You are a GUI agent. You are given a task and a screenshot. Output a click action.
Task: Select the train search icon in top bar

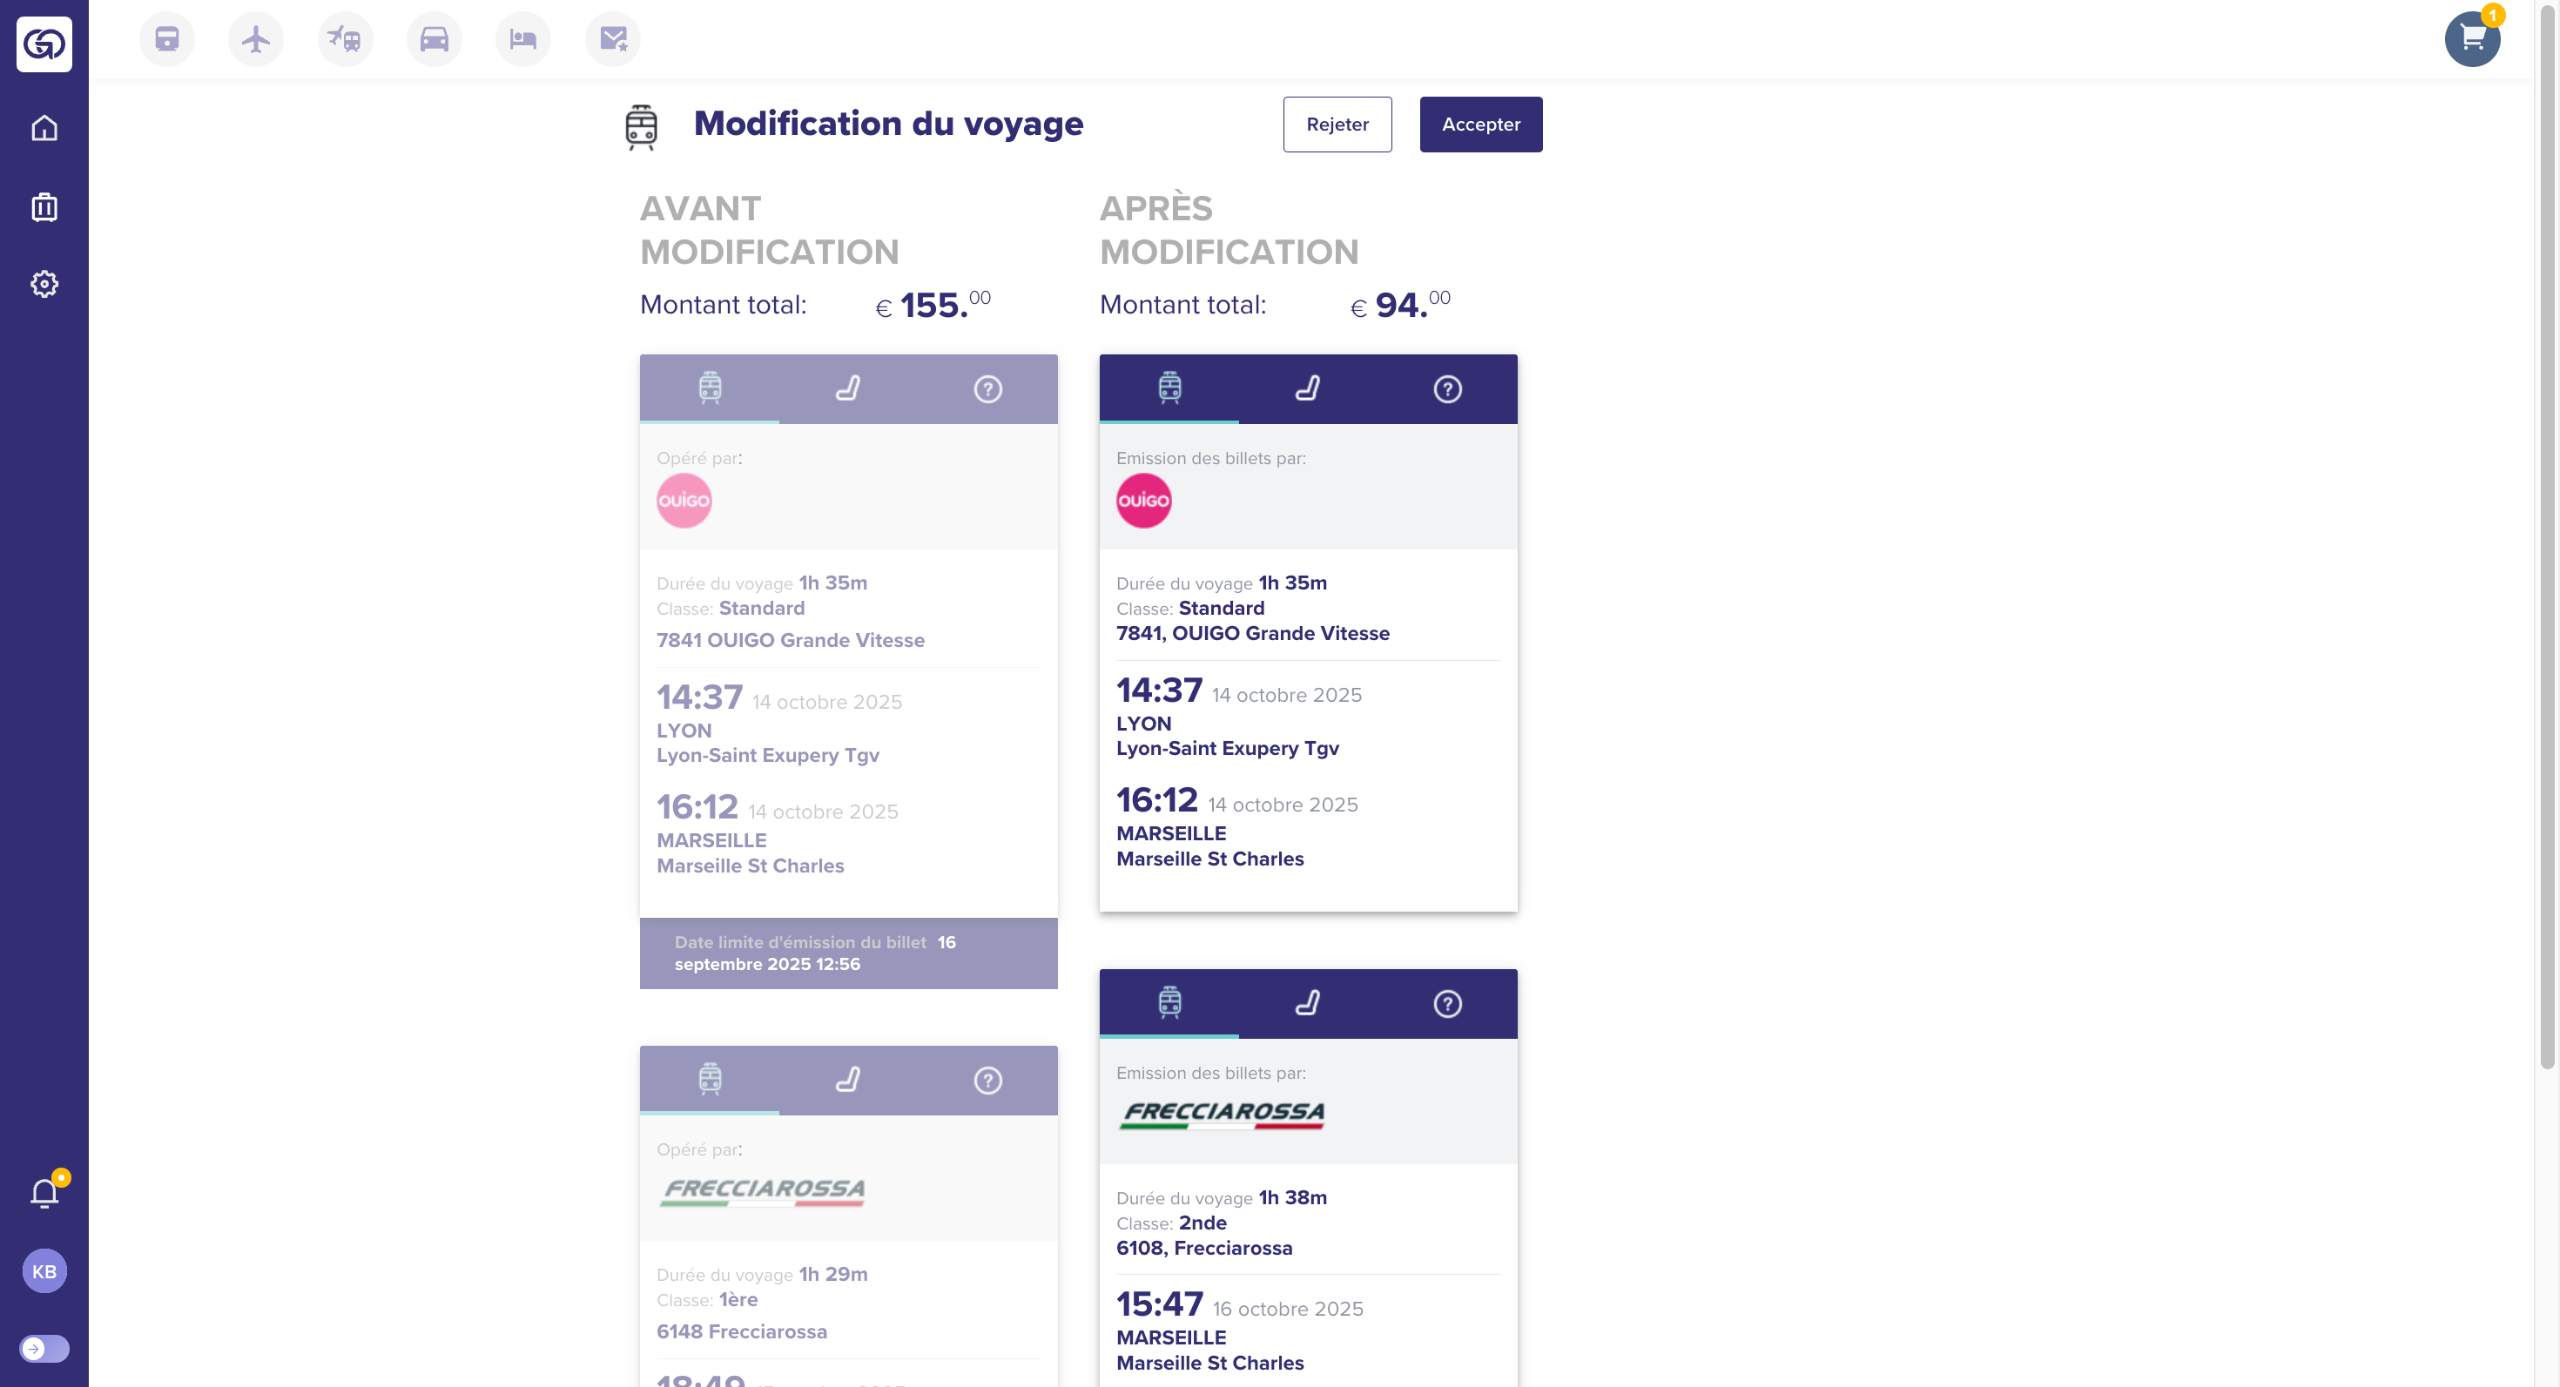click(x=167, y=39)
